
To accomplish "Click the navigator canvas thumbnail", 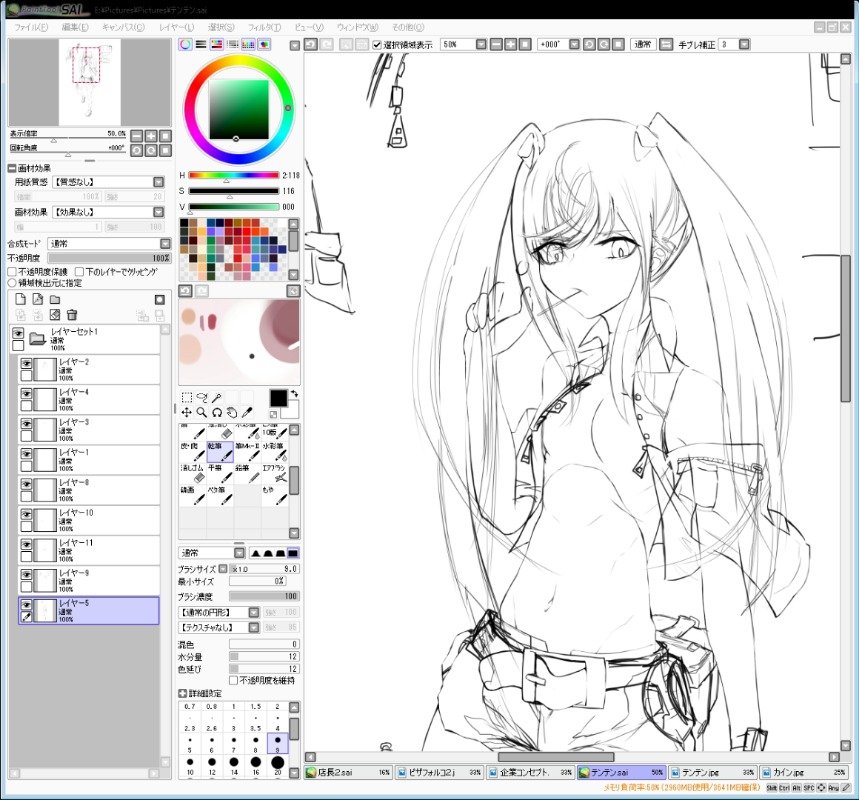I will tap(90, 82).
